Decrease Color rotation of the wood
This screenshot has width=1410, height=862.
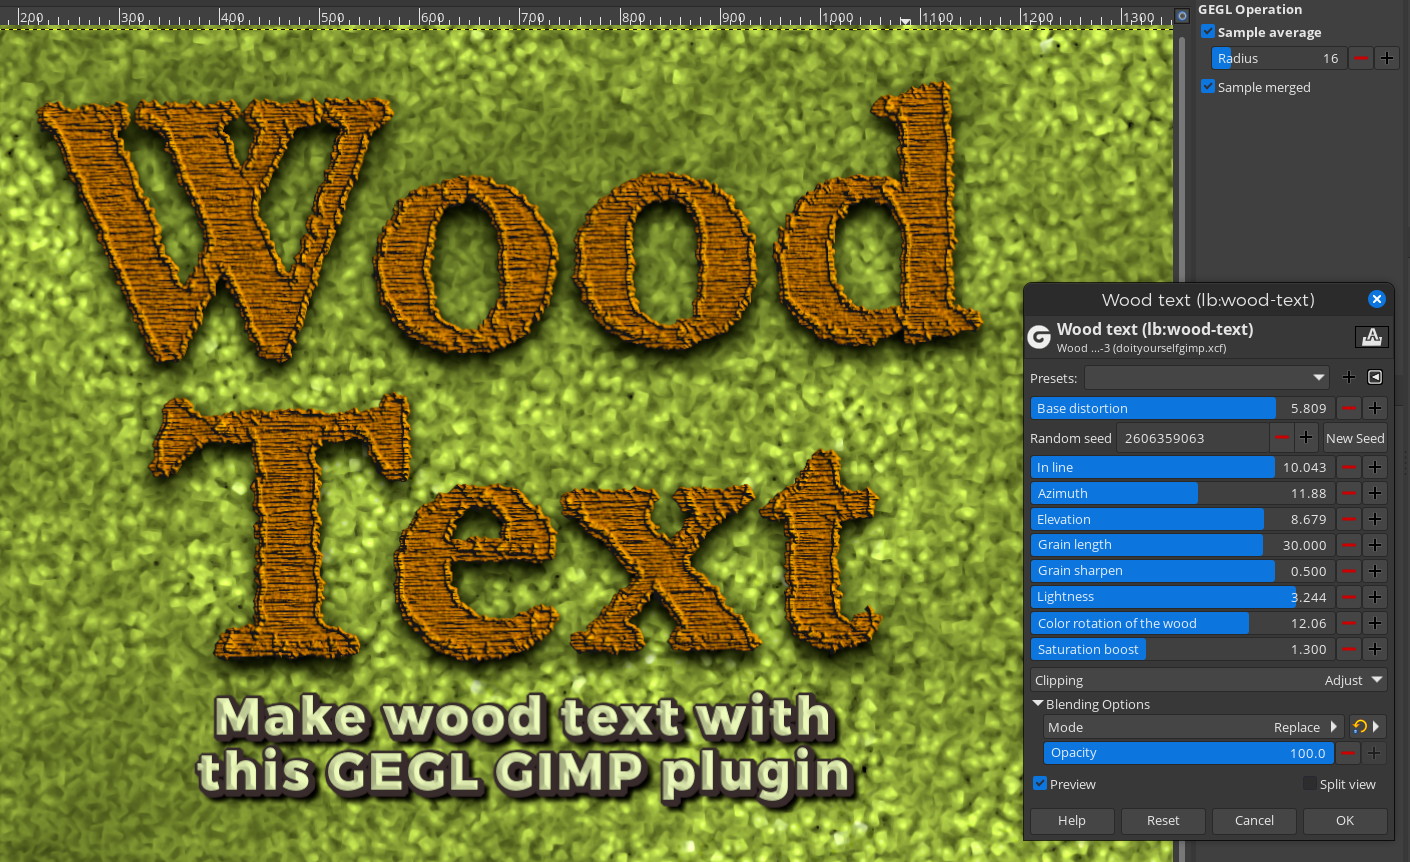pos(1349,623)
